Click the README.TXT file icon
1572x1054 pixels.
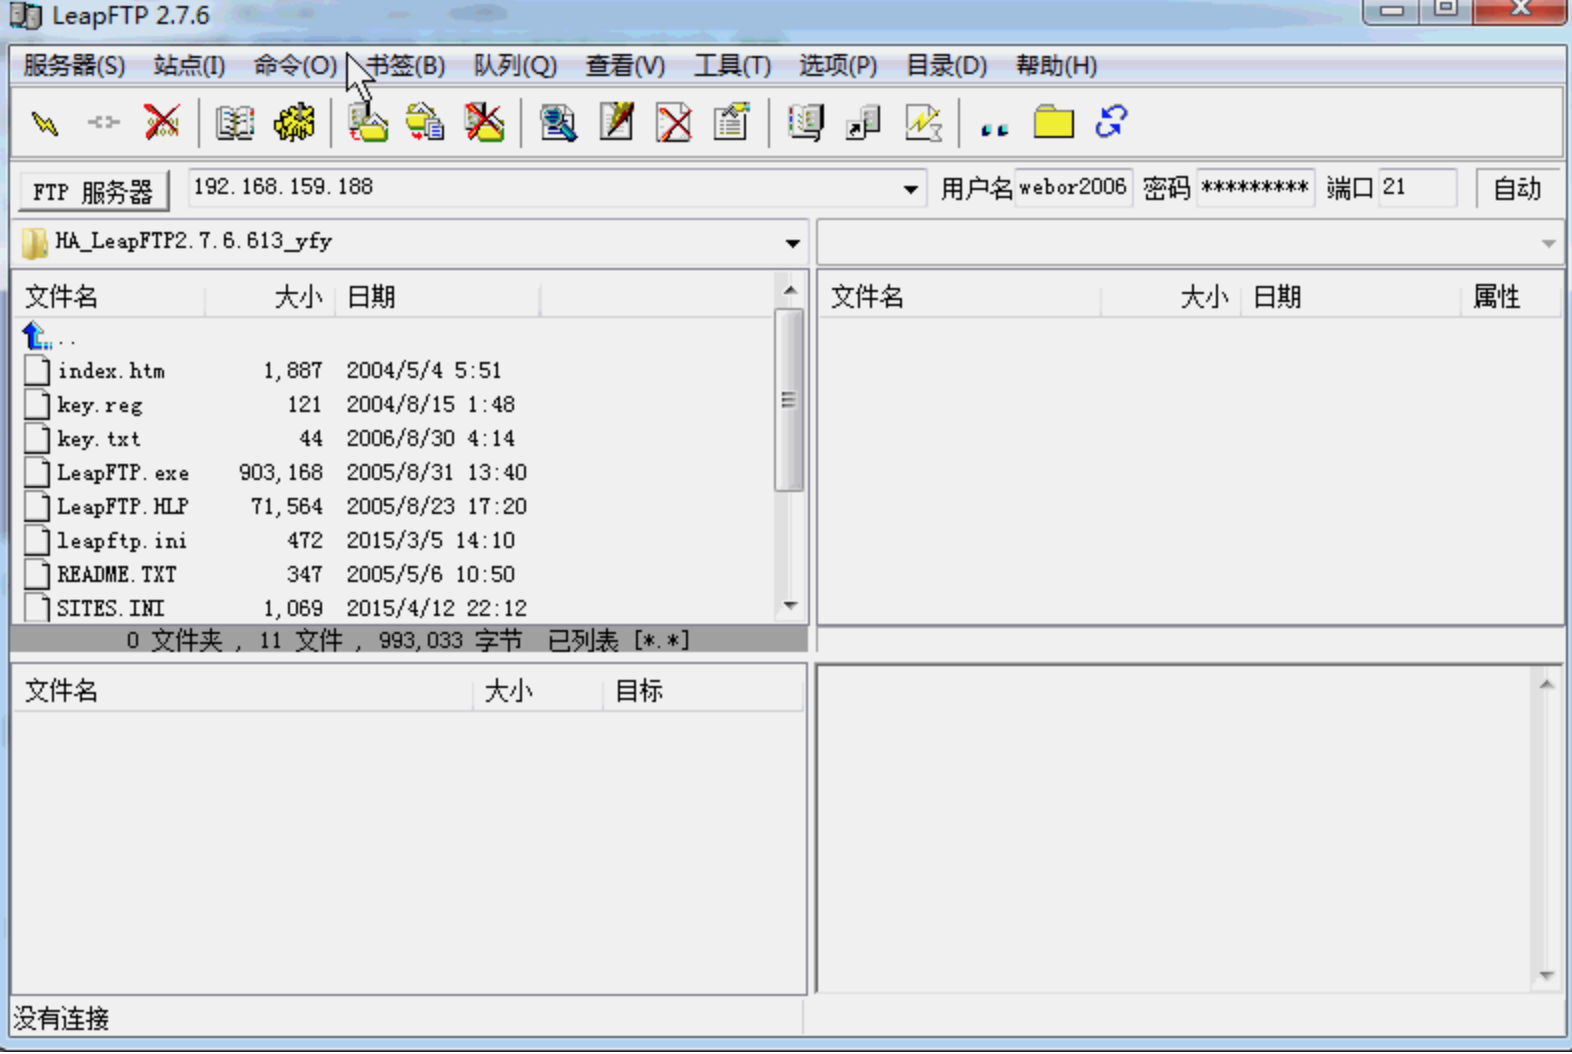(37, 575)
